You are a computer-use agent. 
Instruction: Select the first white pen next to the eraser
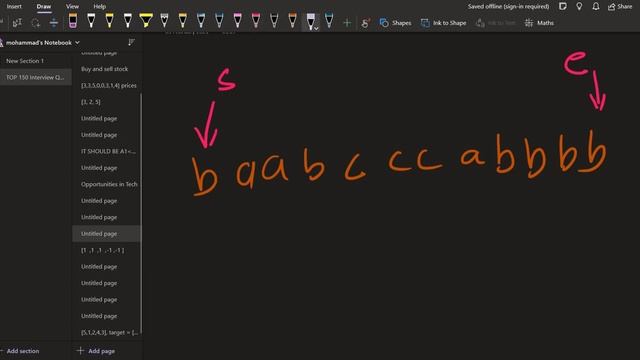(x=91, y=20)
